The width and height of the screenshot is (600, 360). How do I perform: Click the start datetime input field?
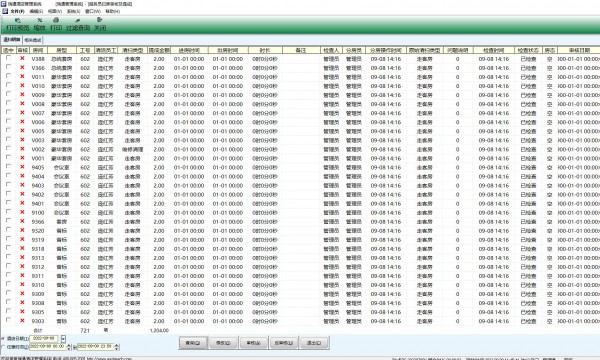click(48, 347)
